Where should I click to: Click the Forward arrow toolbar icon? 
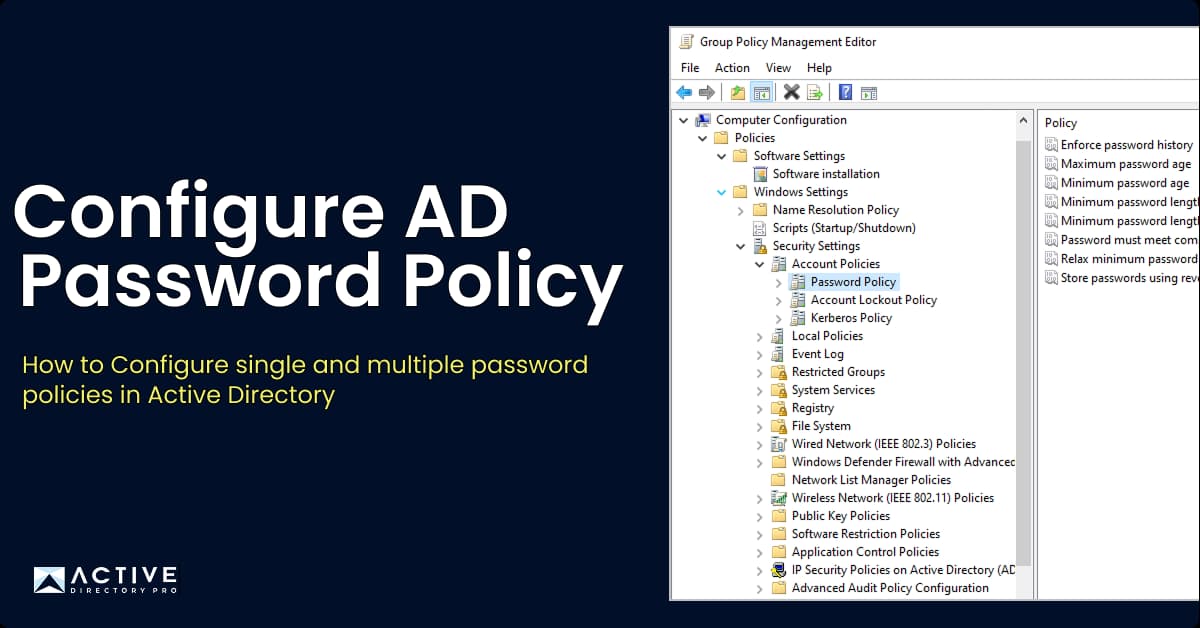click(707, 93)
